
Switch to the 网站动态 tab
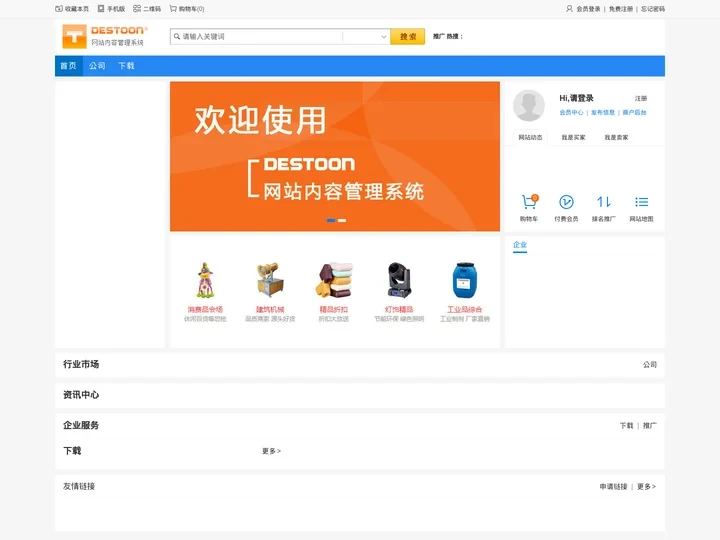coord(530,137)
